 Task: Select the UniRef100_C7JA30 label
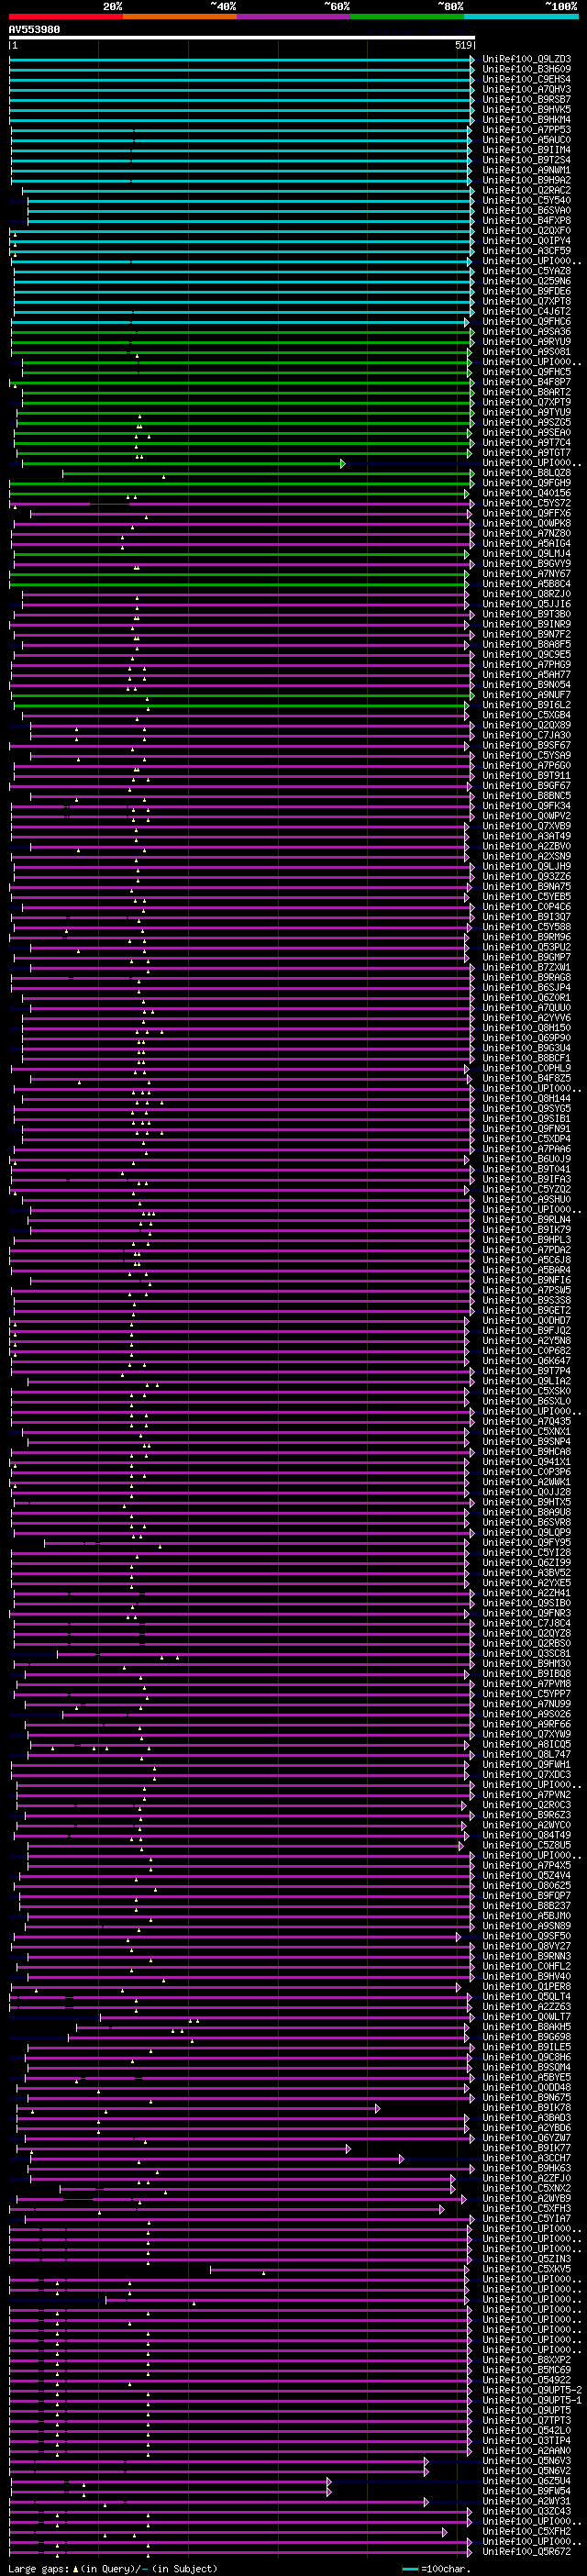pos(527,735)
